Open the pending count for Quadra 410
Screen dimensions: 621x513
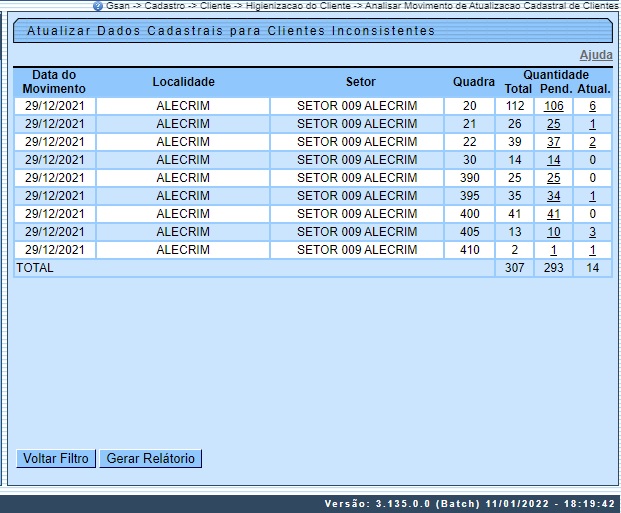(x=553, y=250)
